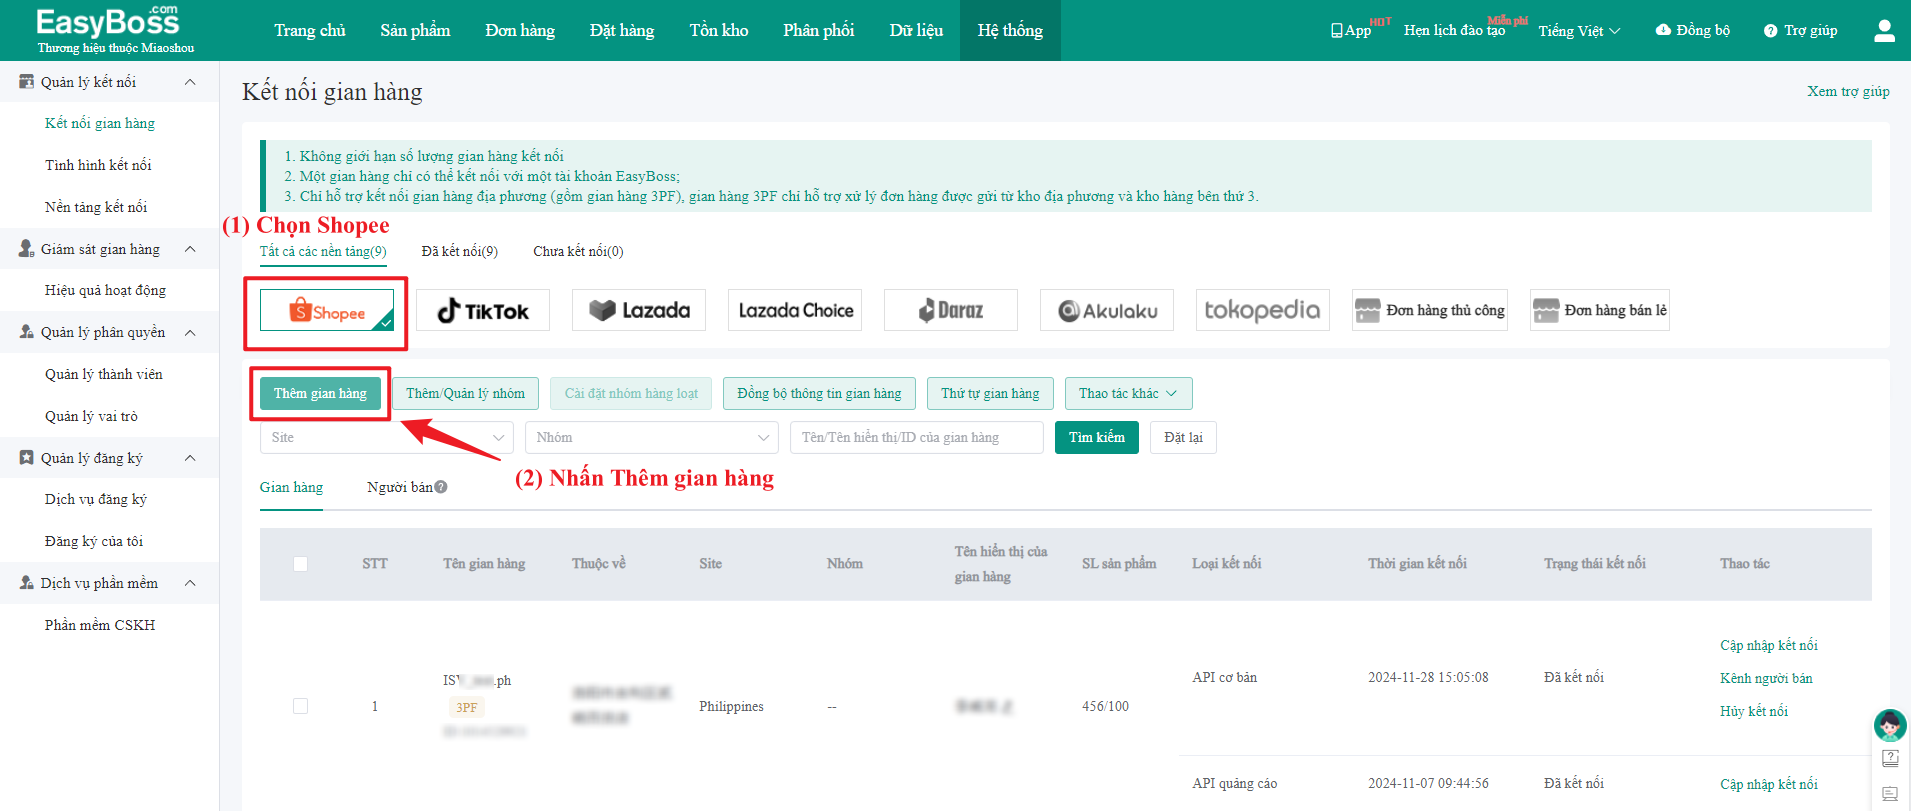Image resolution: width=1911 pixels, height=811 pixels.
Task: Open Trợ giúp help in the header
Action: tap(1800, 31)
